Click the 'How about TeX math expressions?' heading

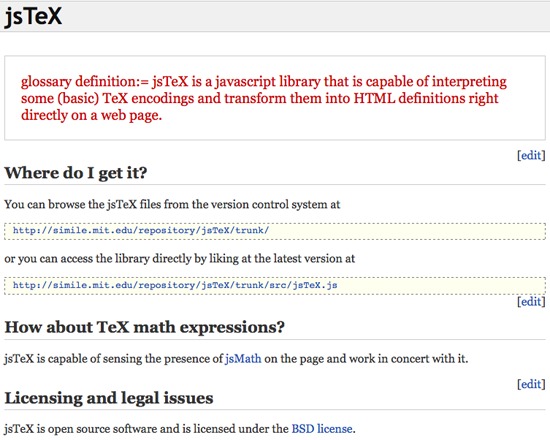click(x=145, y=327)
